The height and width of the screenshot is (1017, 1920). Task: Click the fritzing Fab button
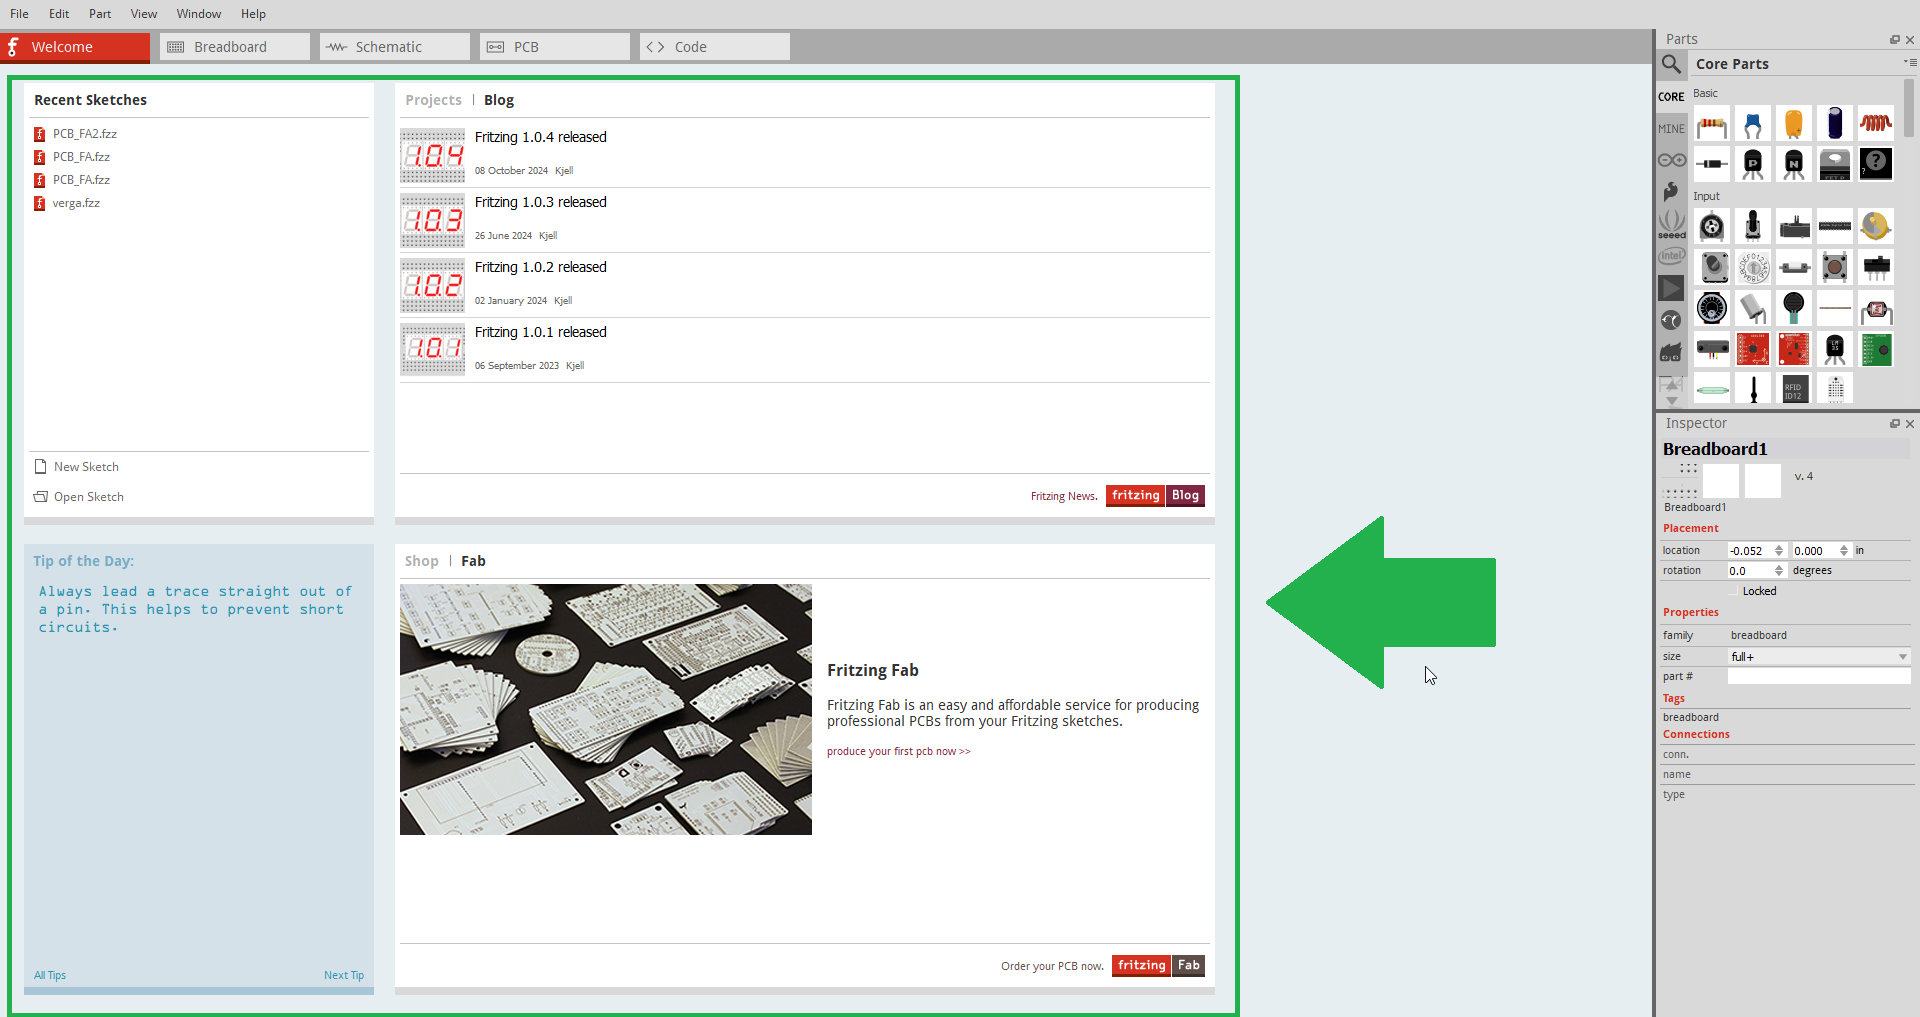tap(1158, 966)
